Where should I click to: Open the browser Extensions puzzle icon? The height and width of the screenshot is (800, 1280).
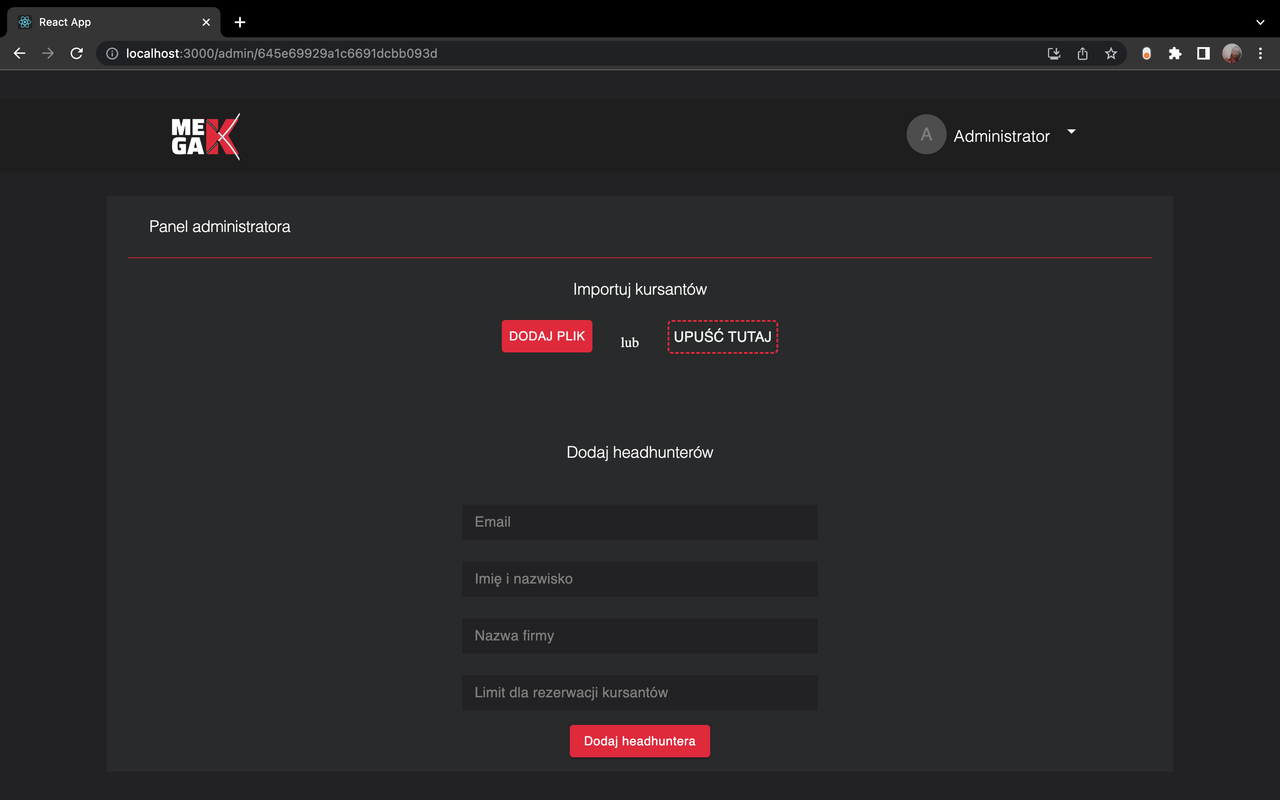1174,53
